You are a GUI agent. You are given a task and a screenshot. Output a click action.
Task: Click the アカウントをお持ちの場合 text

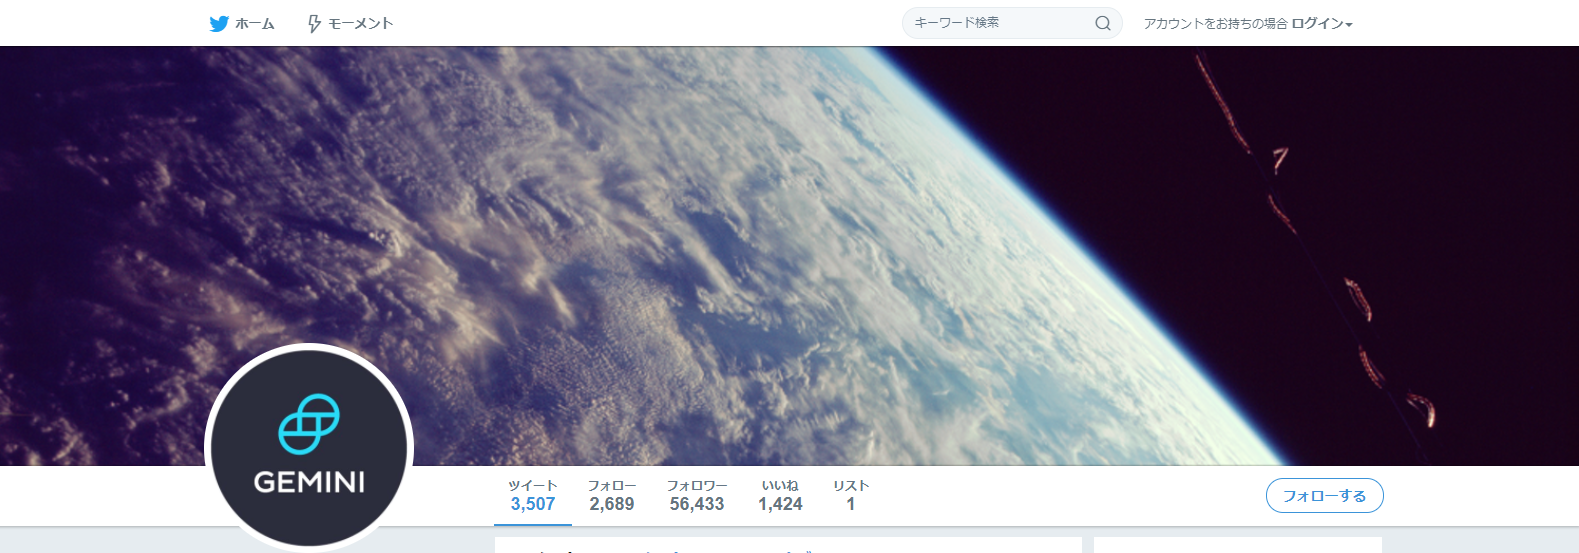tap(1215, 23)
